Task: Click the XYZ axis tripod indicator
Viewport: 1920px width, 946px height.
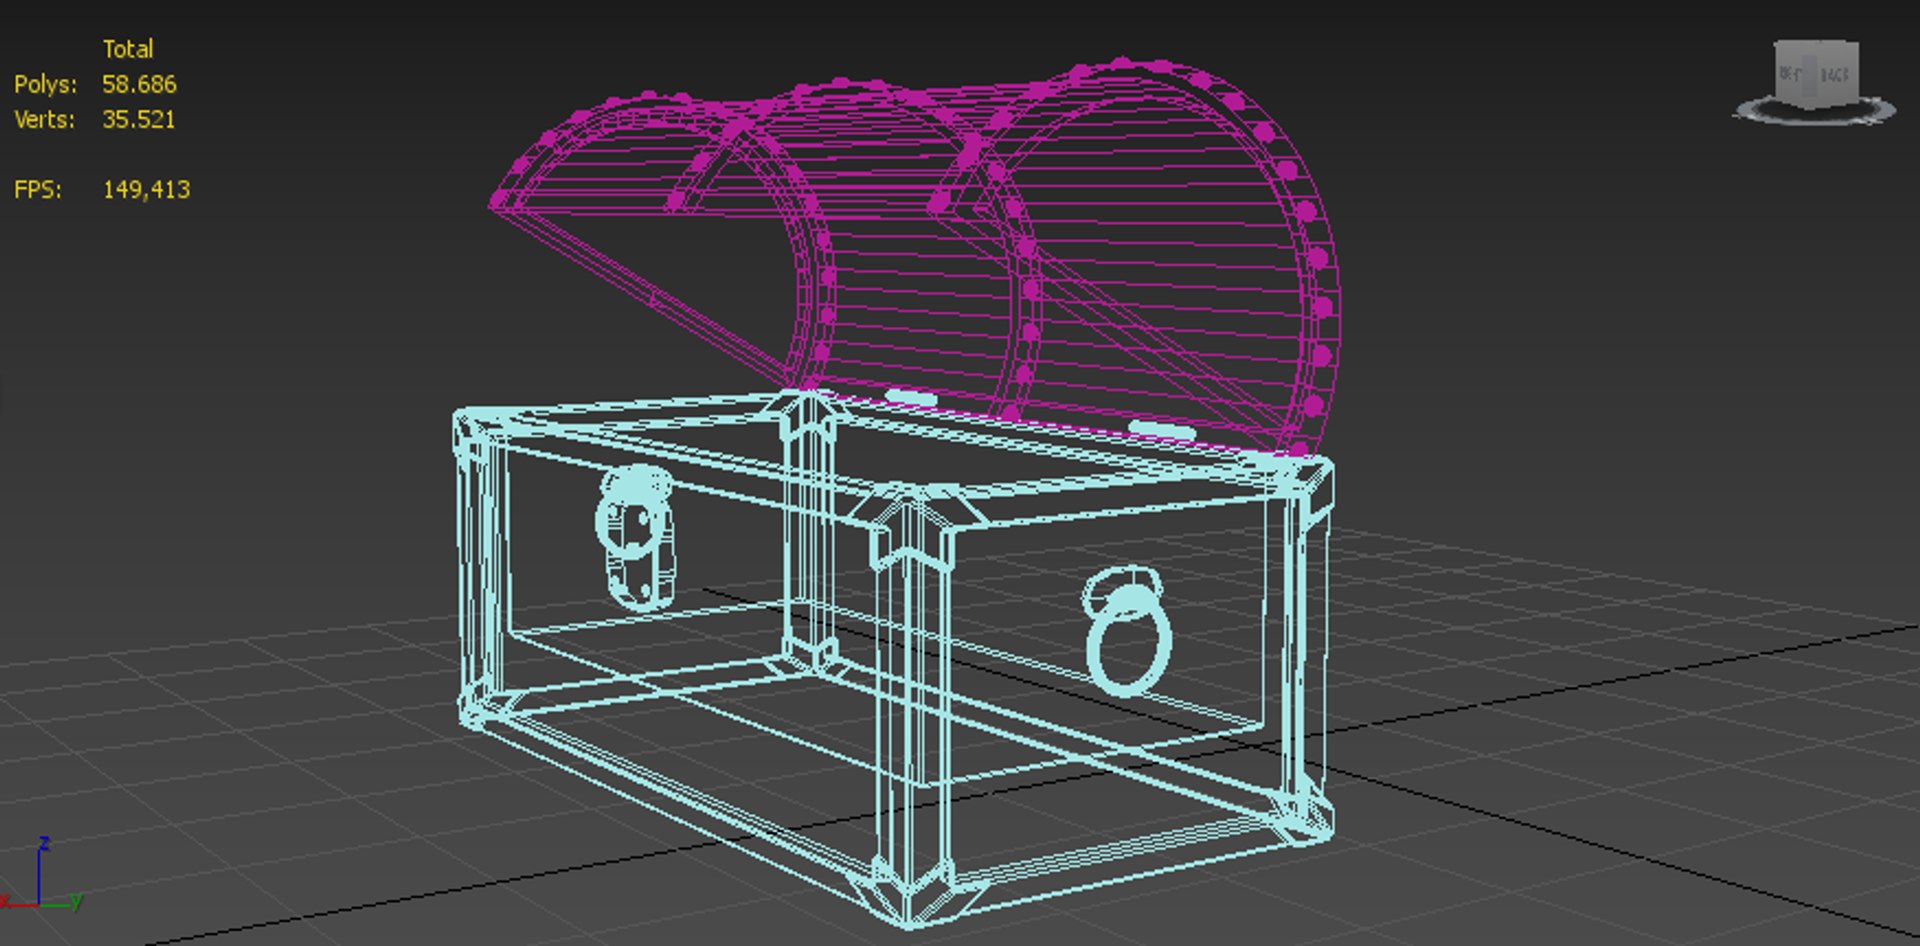Action: coord(41,874)
